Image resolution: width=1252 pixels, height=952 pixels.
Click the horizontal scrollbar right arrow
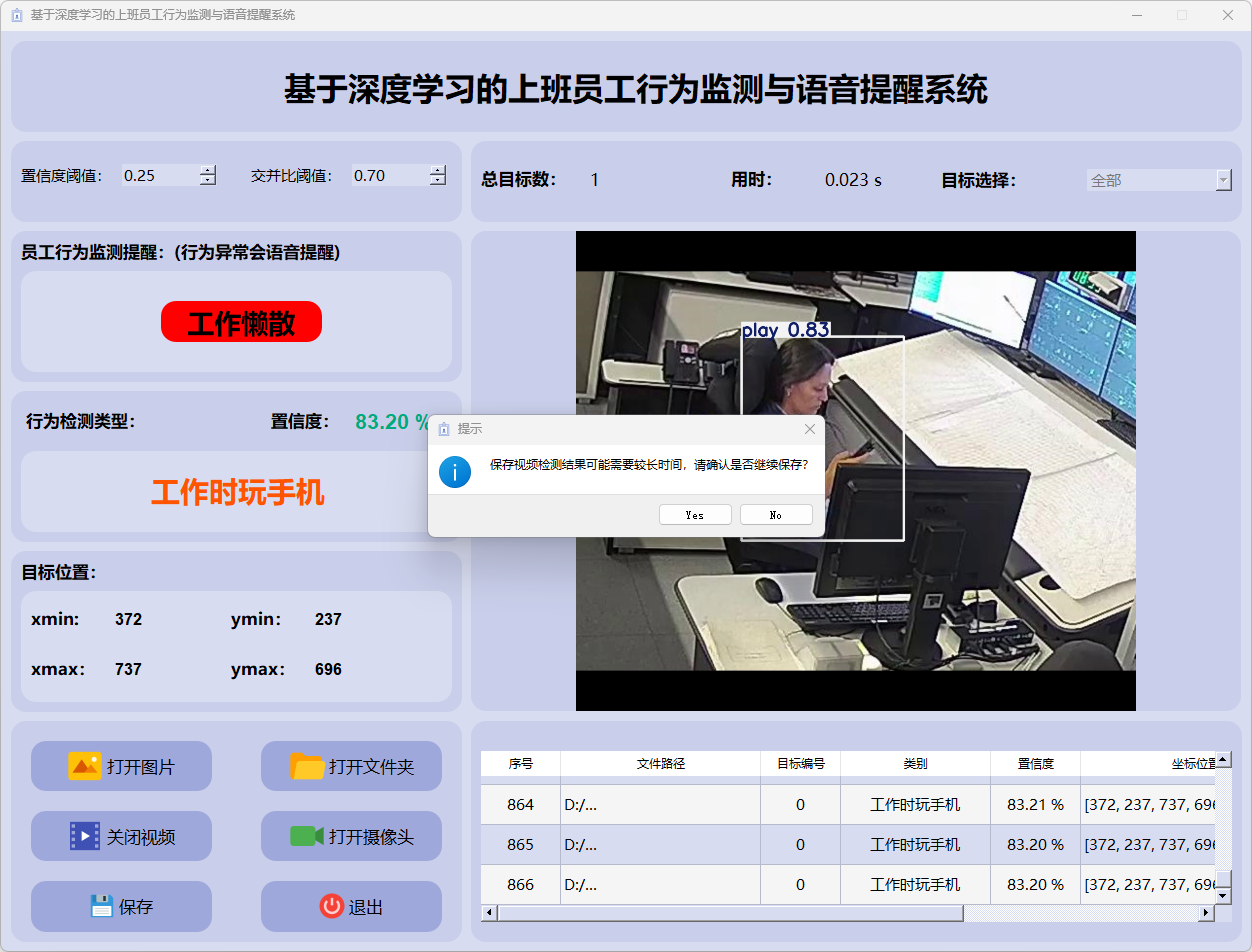click(x=1206, y=913)
